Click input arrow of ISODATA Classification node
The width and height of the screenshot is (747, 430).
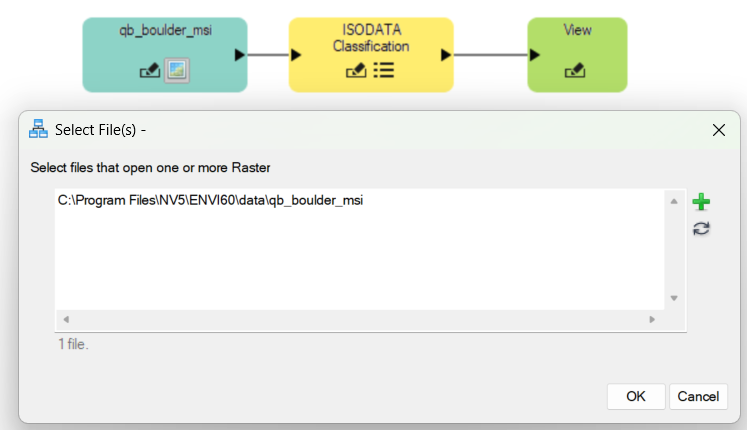pyautogui.click(x=296, y=55)
